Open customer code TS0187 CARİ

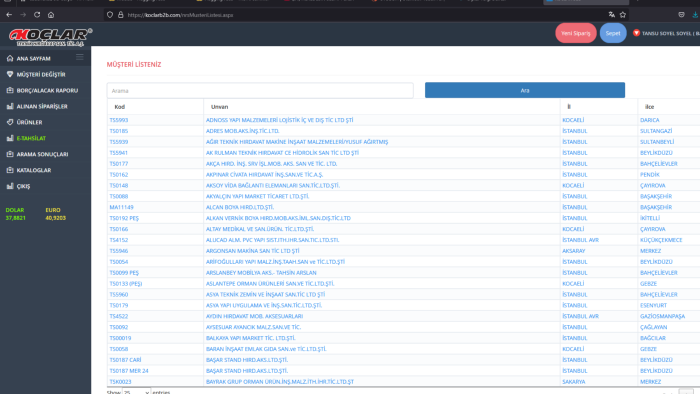click(125, 360)
